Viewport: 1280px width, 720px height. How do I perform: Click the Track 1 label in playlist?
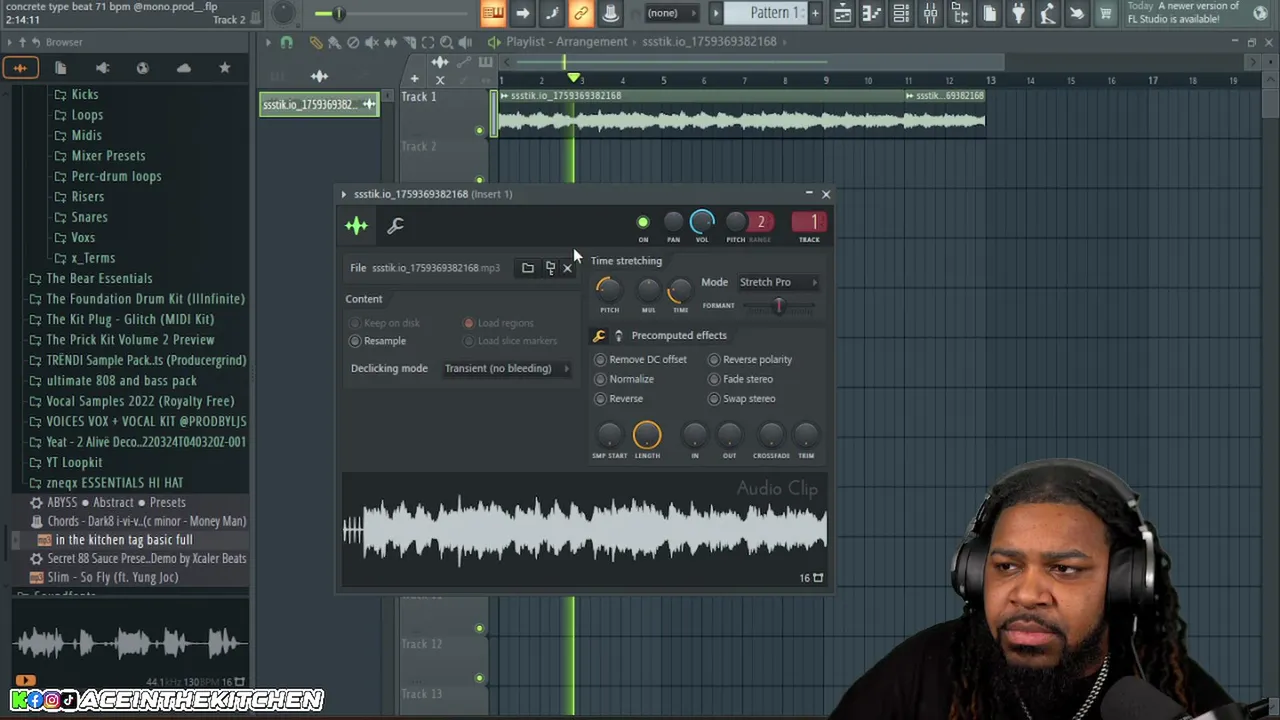(419, 96)
